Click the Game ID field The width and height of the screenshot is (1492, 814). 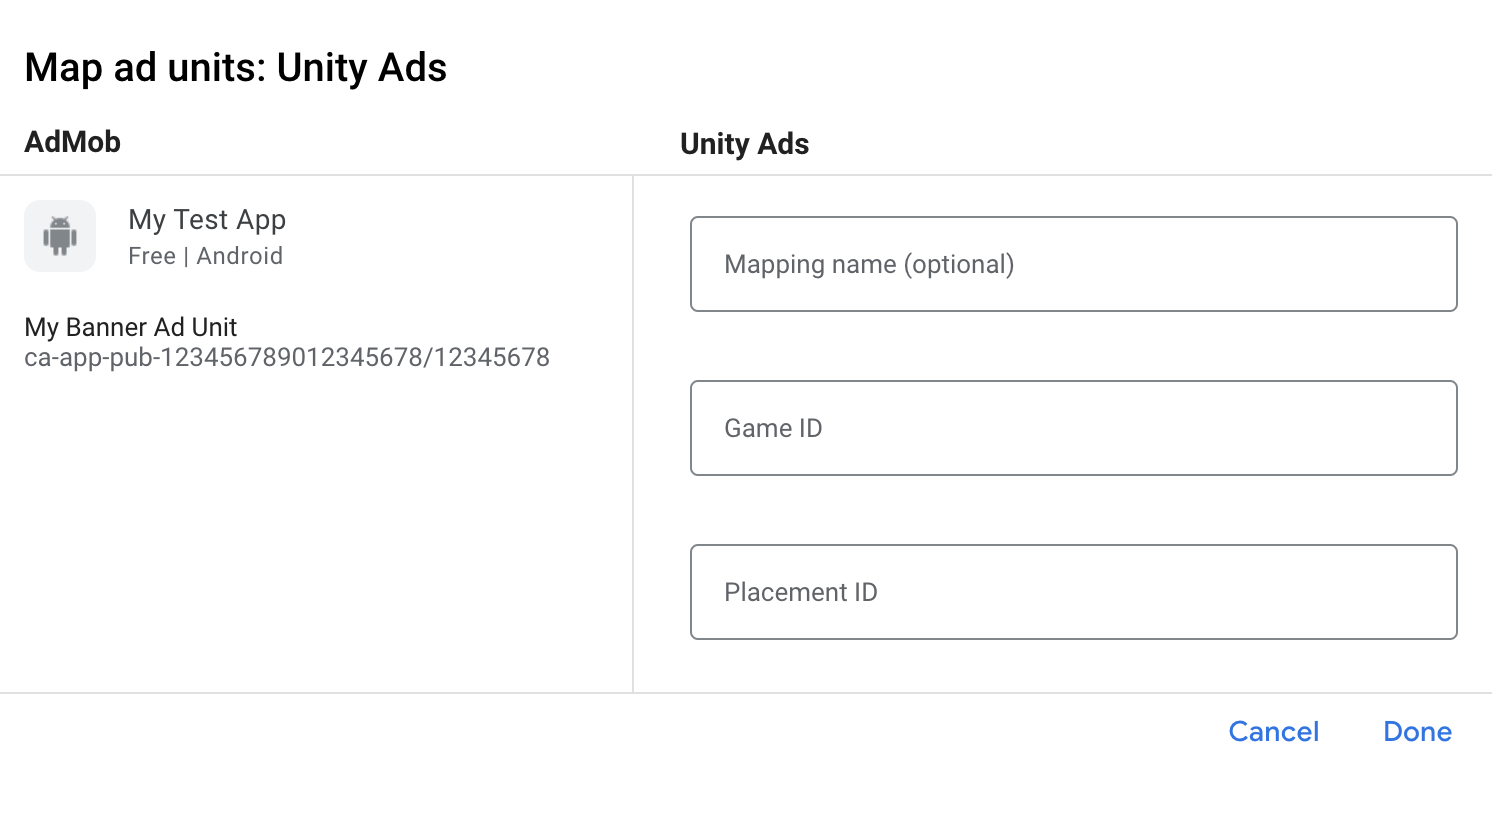click(x=1073, y=428)
